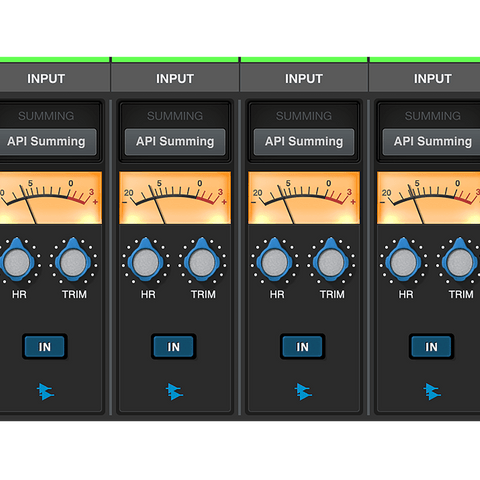Screen dimensions: 480x480
Task: Click the SUMMING label on the third strip
Action: coord(304,116)
